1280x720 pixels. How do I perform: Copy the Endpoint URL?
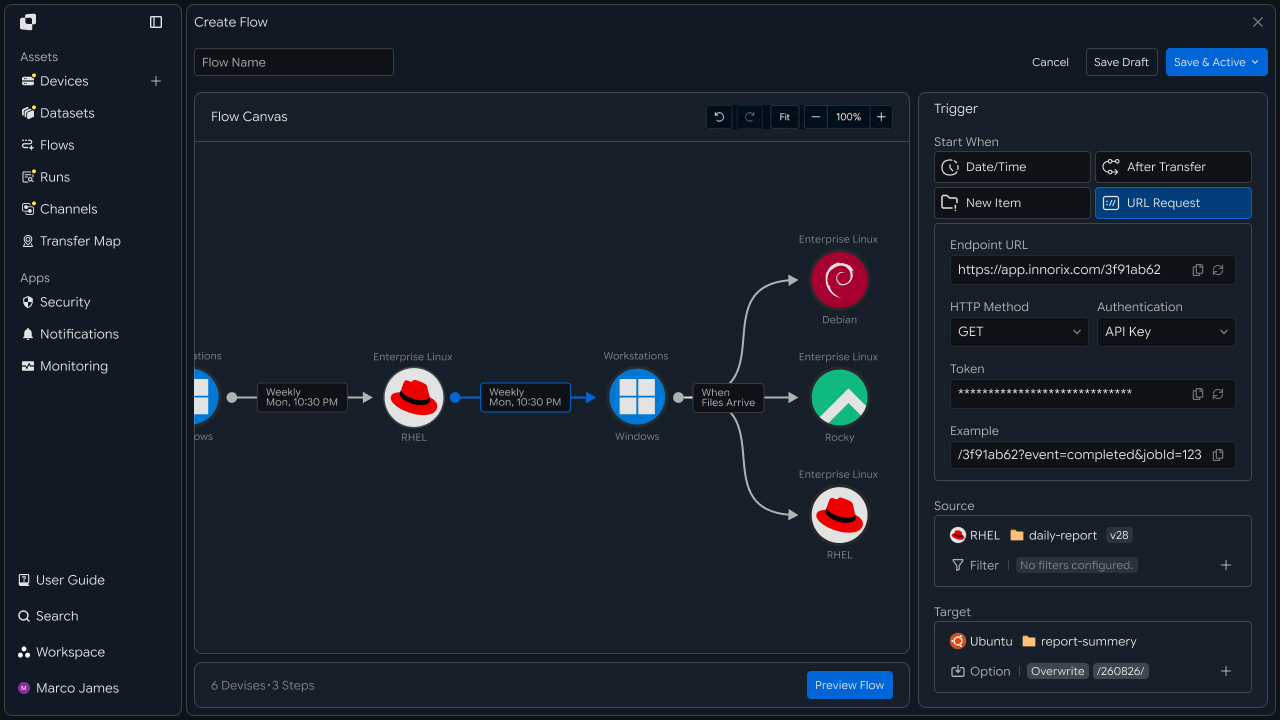(x=1198, y=270)
